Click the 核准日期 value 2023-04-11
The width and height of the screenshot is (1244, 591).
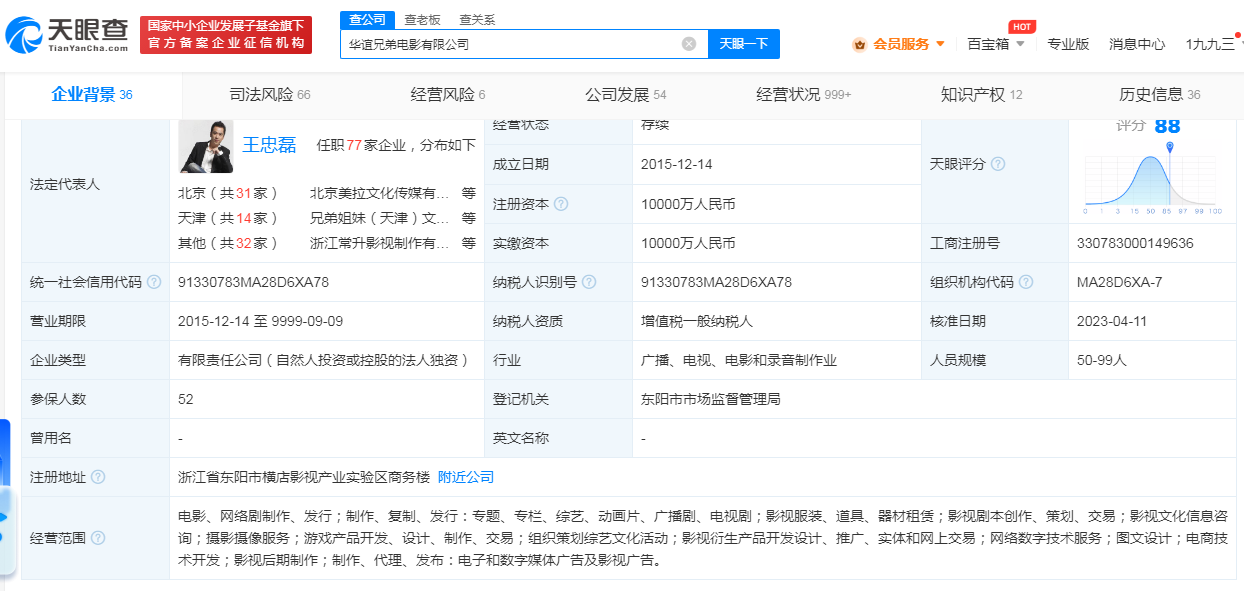click(x=1112, y=321)
